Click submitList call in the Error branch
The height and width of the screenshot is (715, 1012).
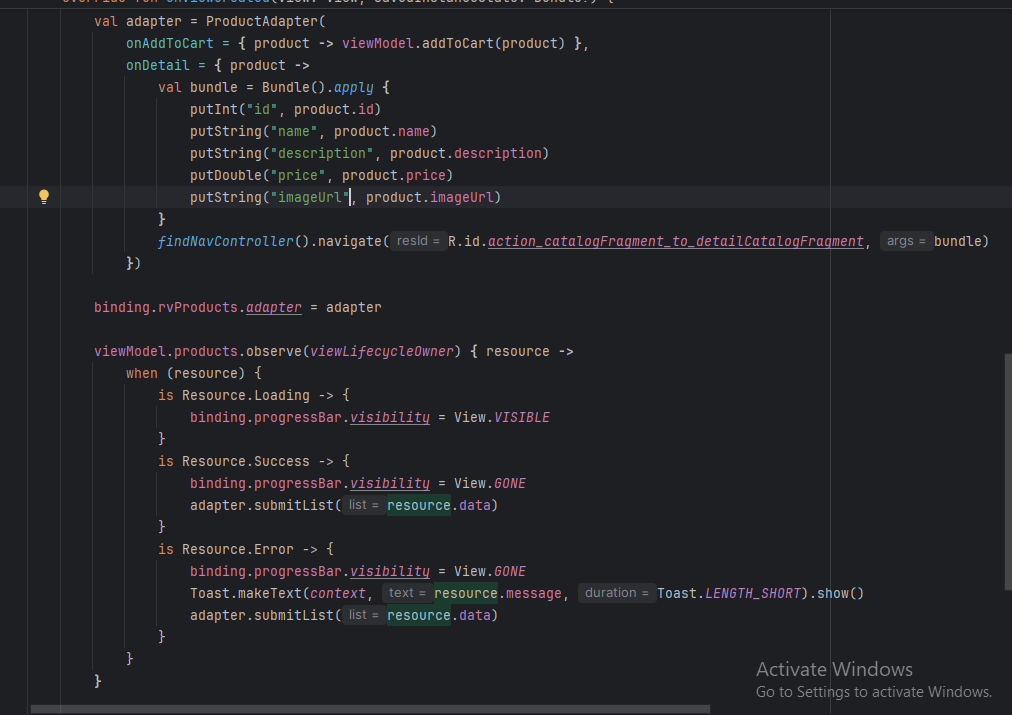(x=294, y=616)
